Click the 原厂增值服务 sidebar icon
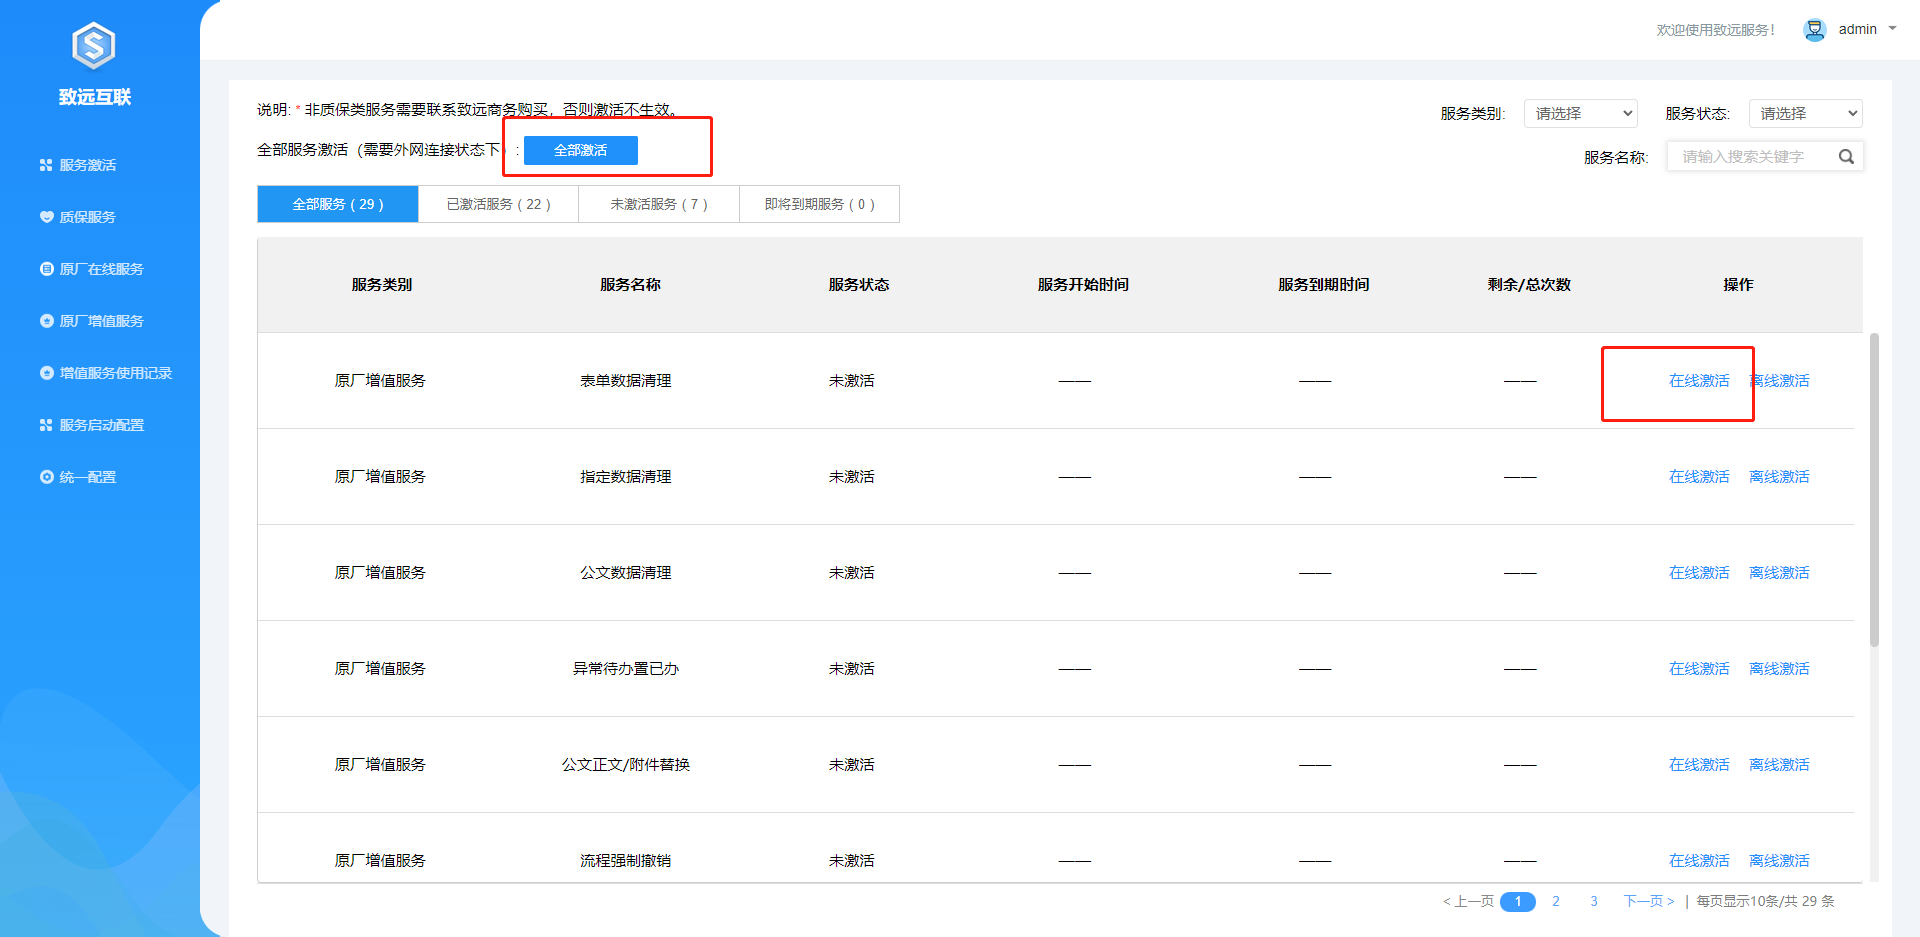This screenshot has width=1920, height=937. pos(46,321)
